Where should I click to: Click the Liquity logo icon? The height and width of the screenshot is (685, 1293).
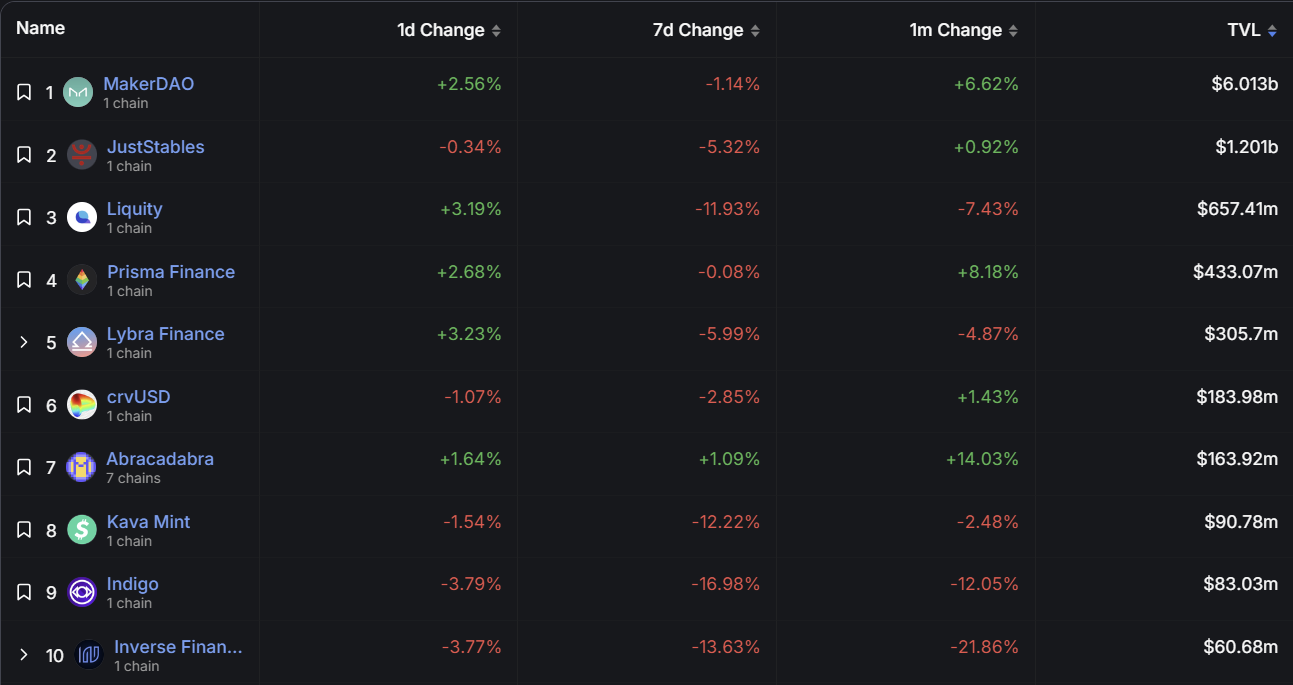[x=82, y=217]
